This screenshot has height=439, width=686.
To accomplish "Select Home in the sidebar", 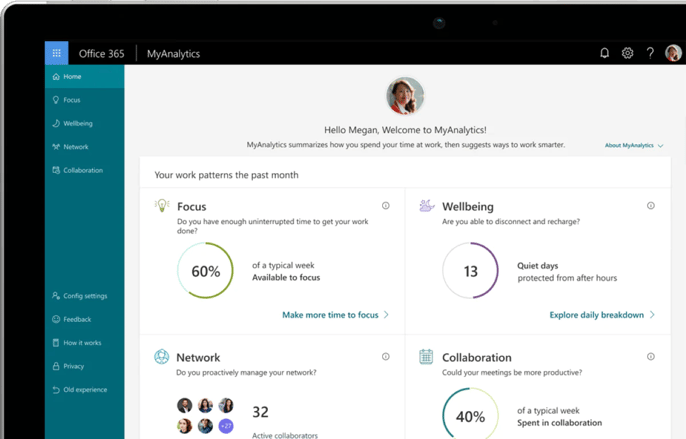I will pyautogui.click(x=72, y=77).
